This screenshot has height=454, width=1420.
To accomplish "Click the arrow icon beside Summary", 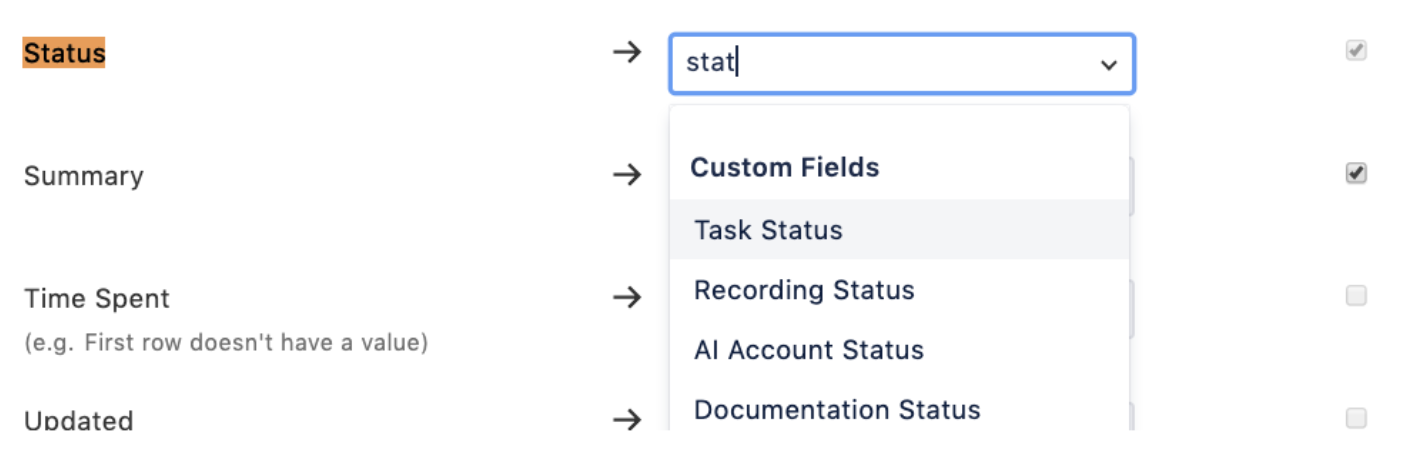I will [627, 175].
